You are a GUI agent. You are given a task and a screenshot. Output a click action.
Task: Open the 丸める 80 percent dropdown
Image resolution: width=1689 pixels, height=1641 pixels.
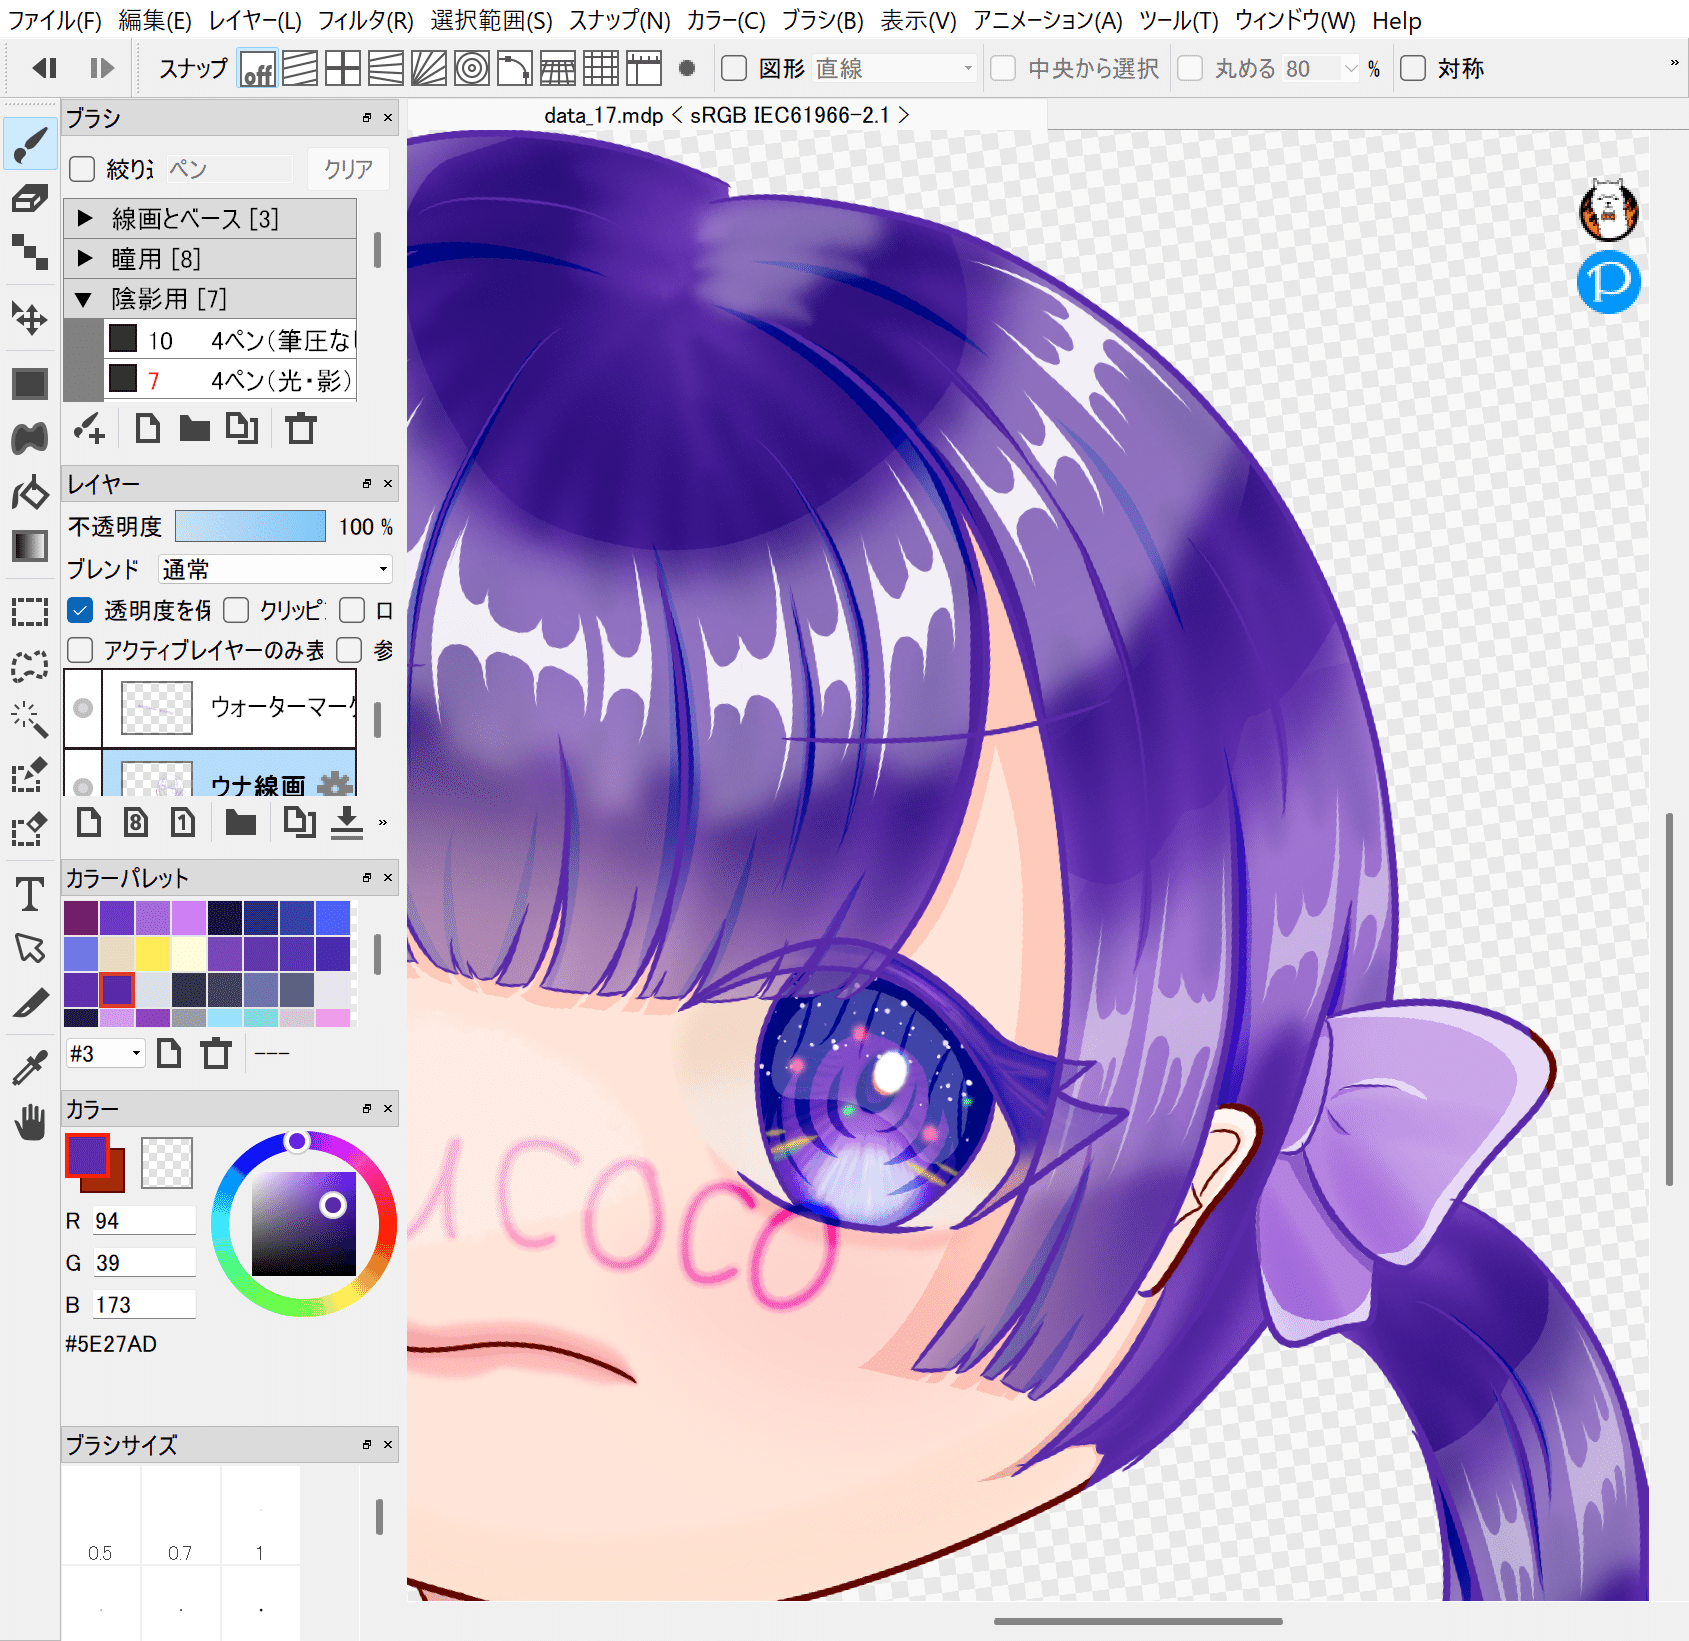tap(1351, 68)
